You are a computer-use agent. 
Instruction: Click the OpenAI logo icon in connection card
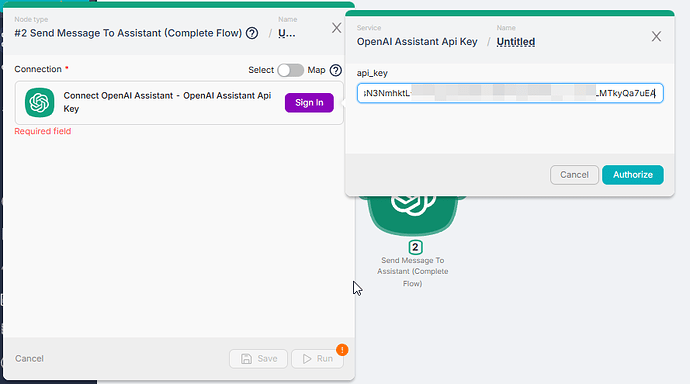pos(40,102)
